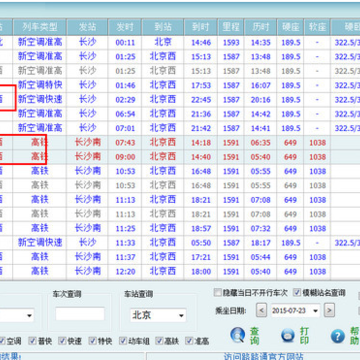Select the duration 18:17 cell
360x360 pixels.
260,243
